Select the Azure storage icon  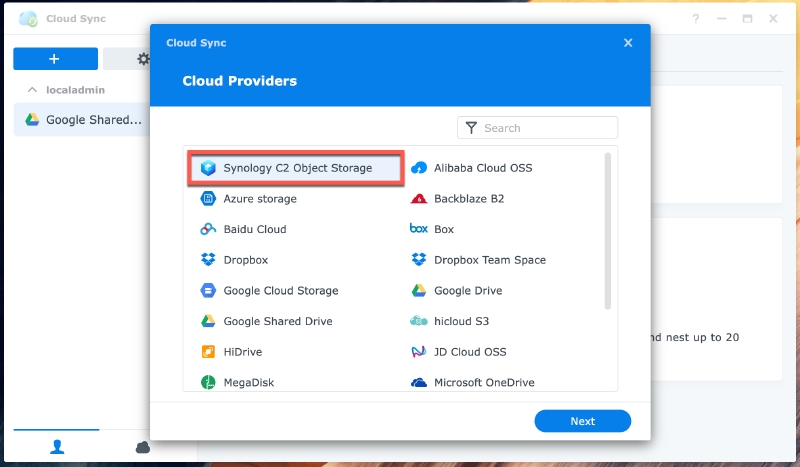point(209,199)
